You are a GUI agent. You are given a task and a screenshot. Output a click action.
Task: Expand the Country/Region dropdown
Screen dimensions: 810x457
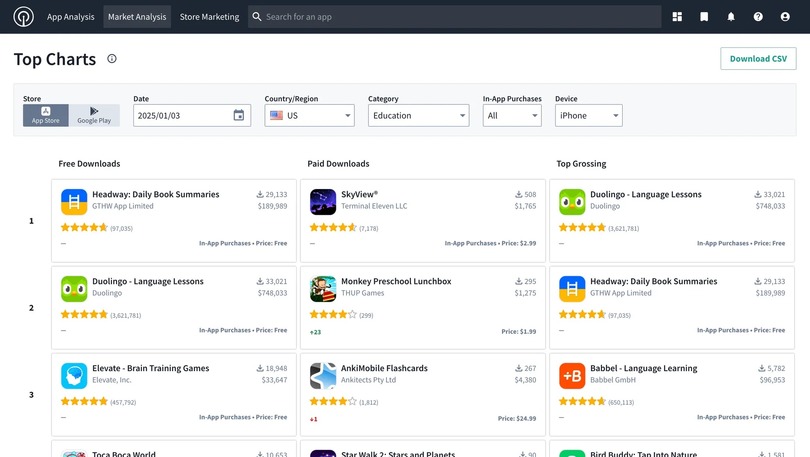tap(309, 115)
